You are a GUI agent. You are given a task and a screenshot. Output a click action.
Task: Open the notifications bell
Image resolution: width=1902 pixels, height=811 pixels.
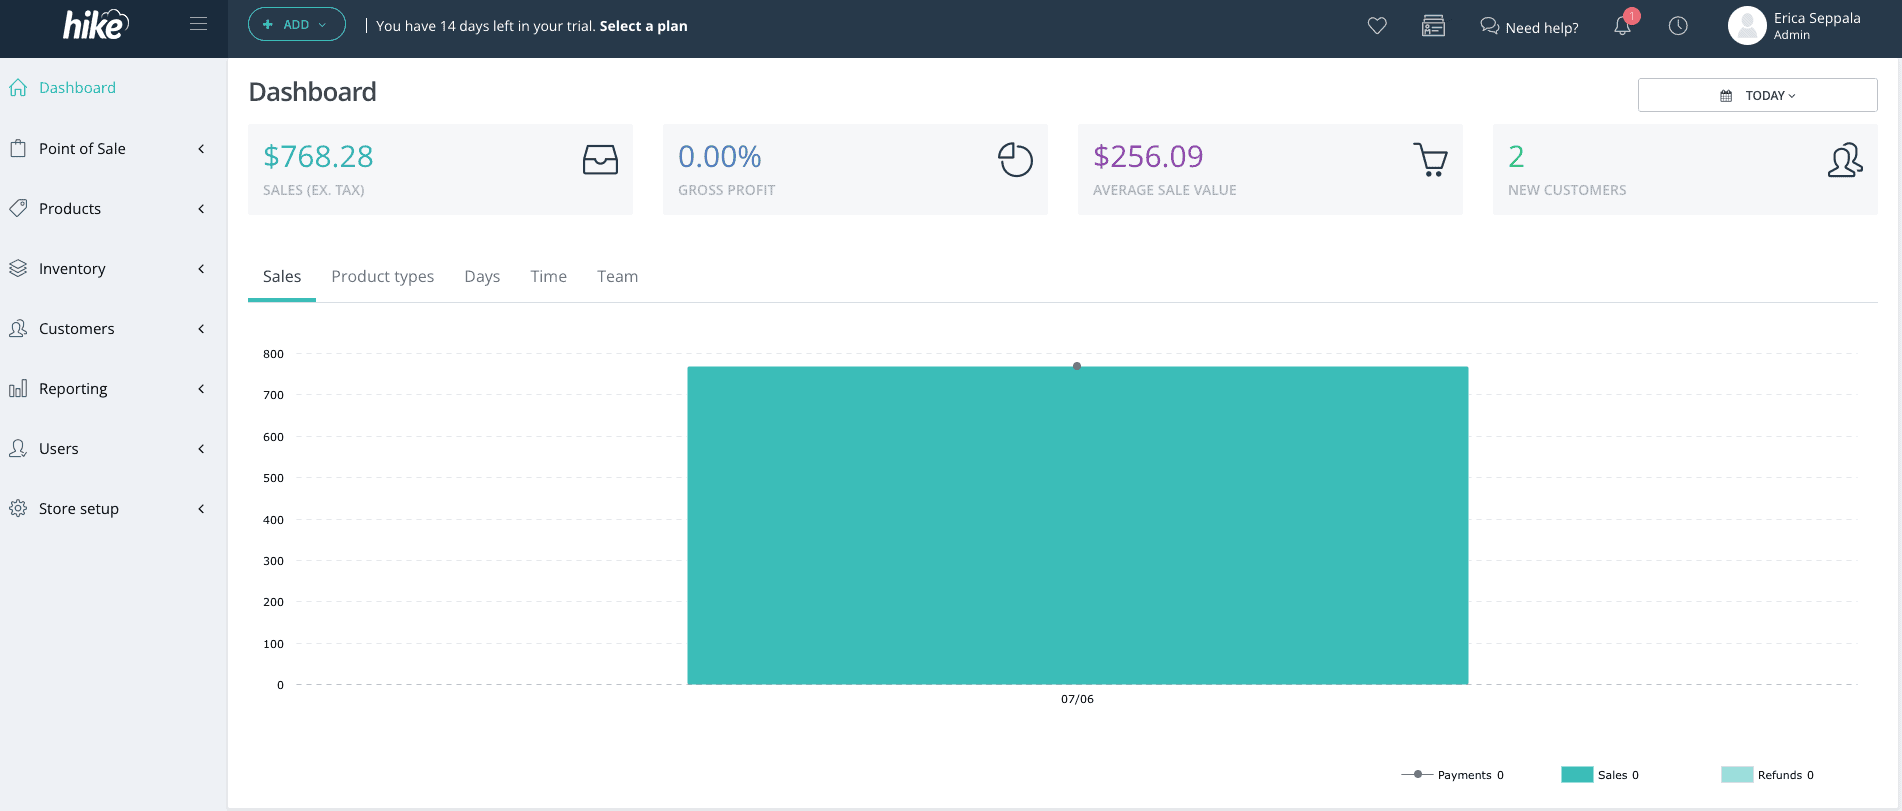(1623, 26)
